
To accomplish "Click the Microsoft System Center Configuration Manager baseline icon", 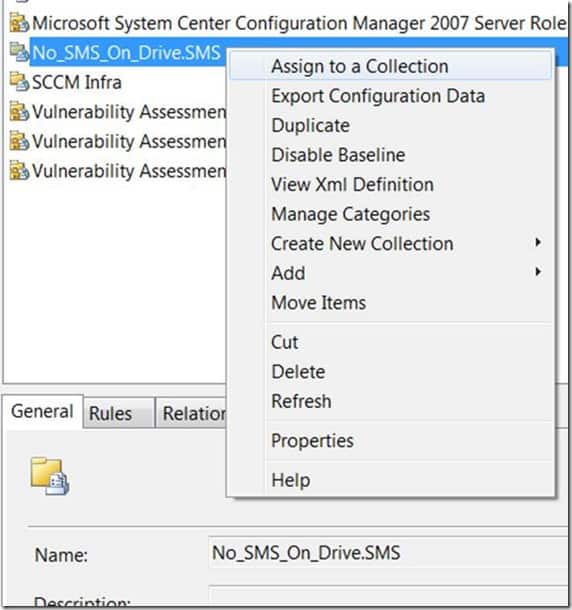I will coord(19,23).
